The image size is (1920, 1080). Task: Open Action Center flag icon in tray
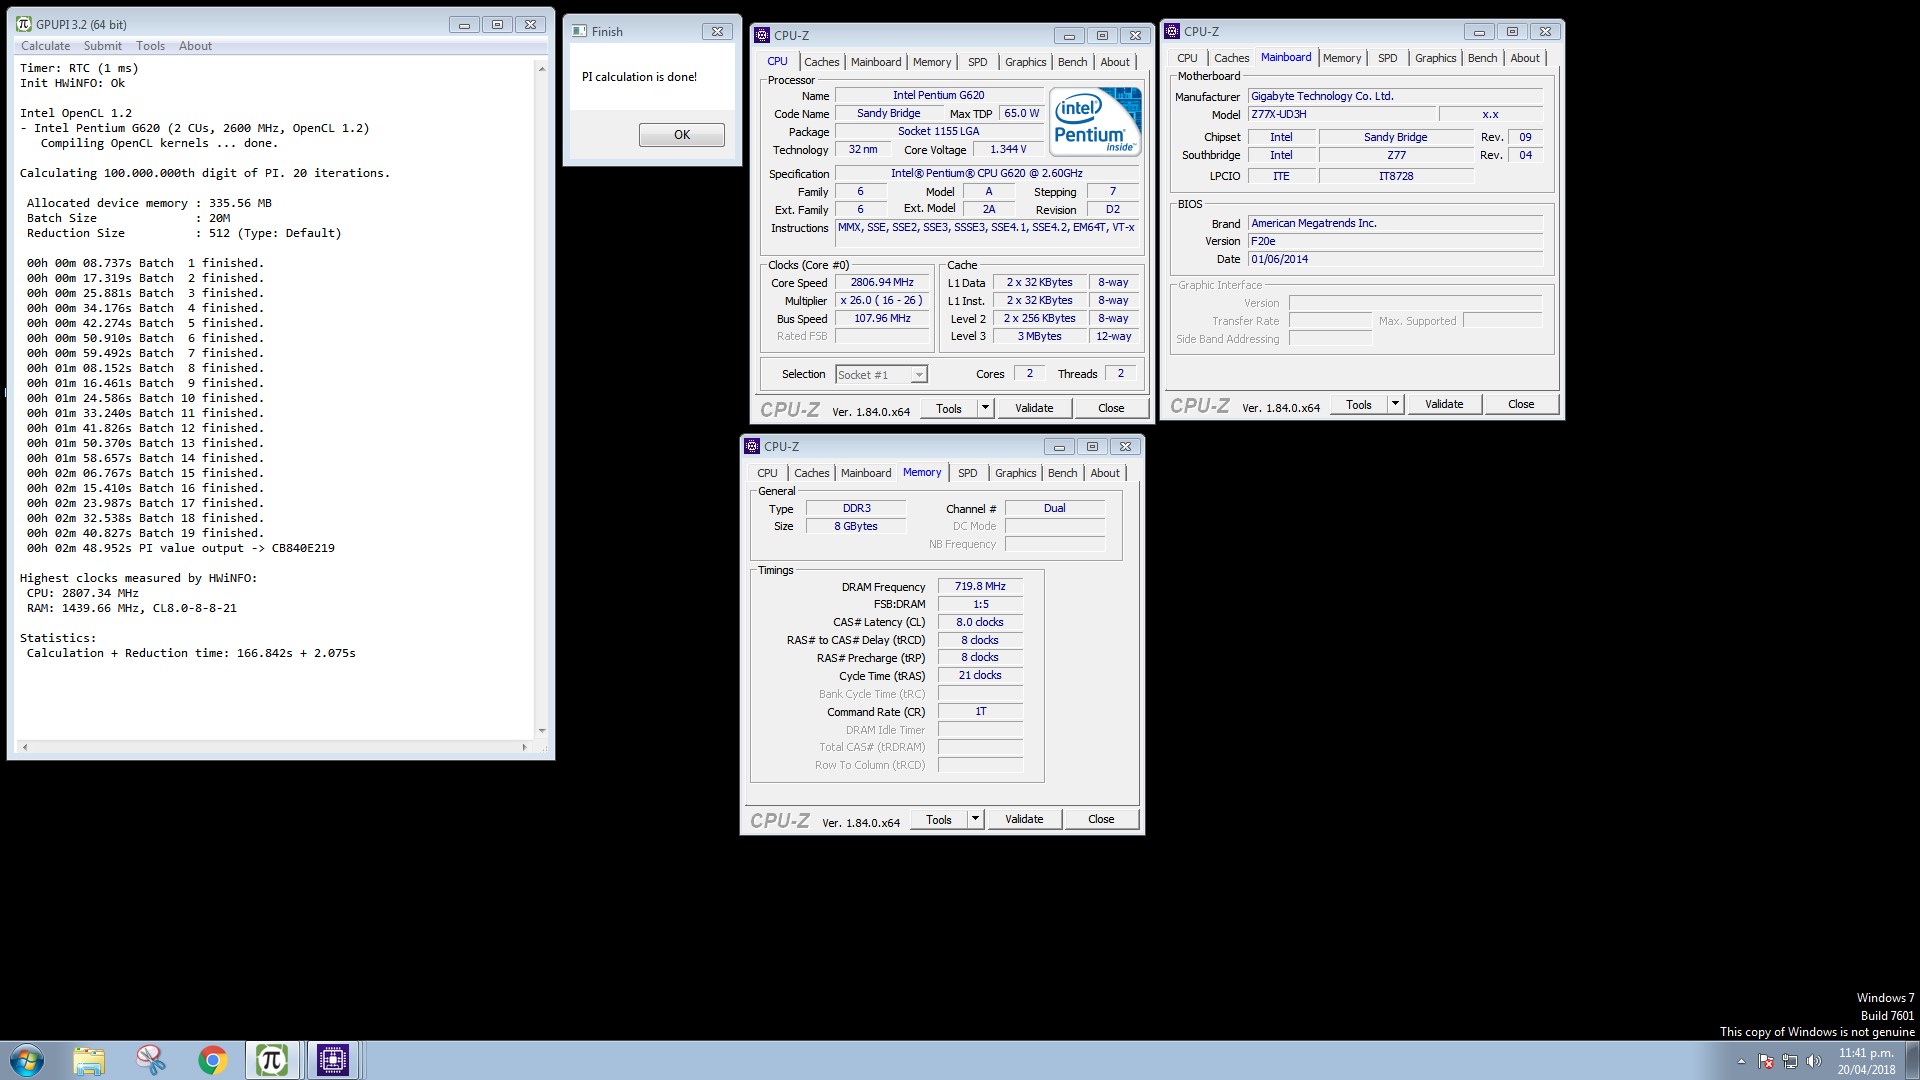pyautogui.click(x=1766, y=1061)
